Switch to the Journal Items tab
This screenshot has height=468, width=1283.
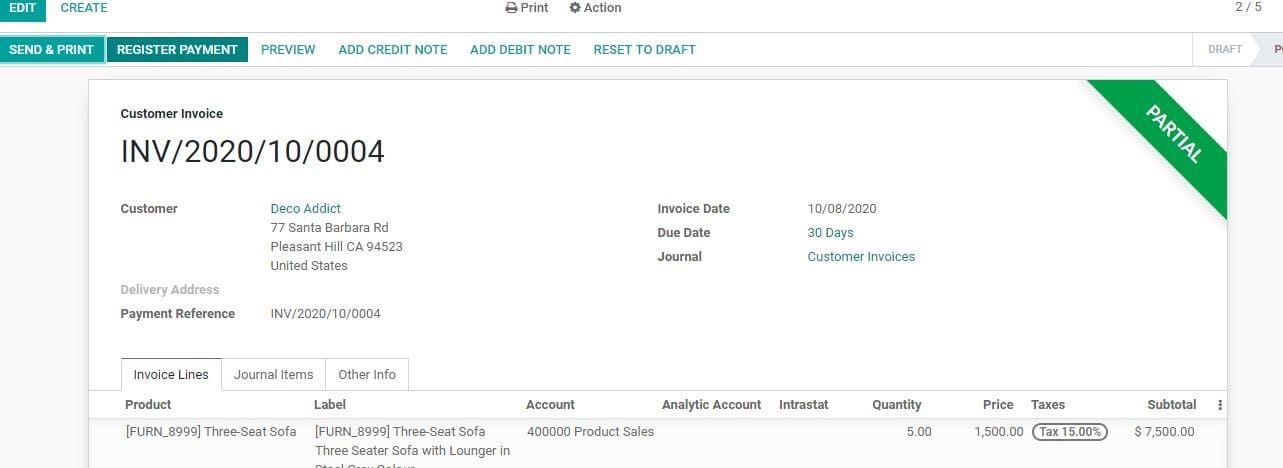click(x=273, y=375)
